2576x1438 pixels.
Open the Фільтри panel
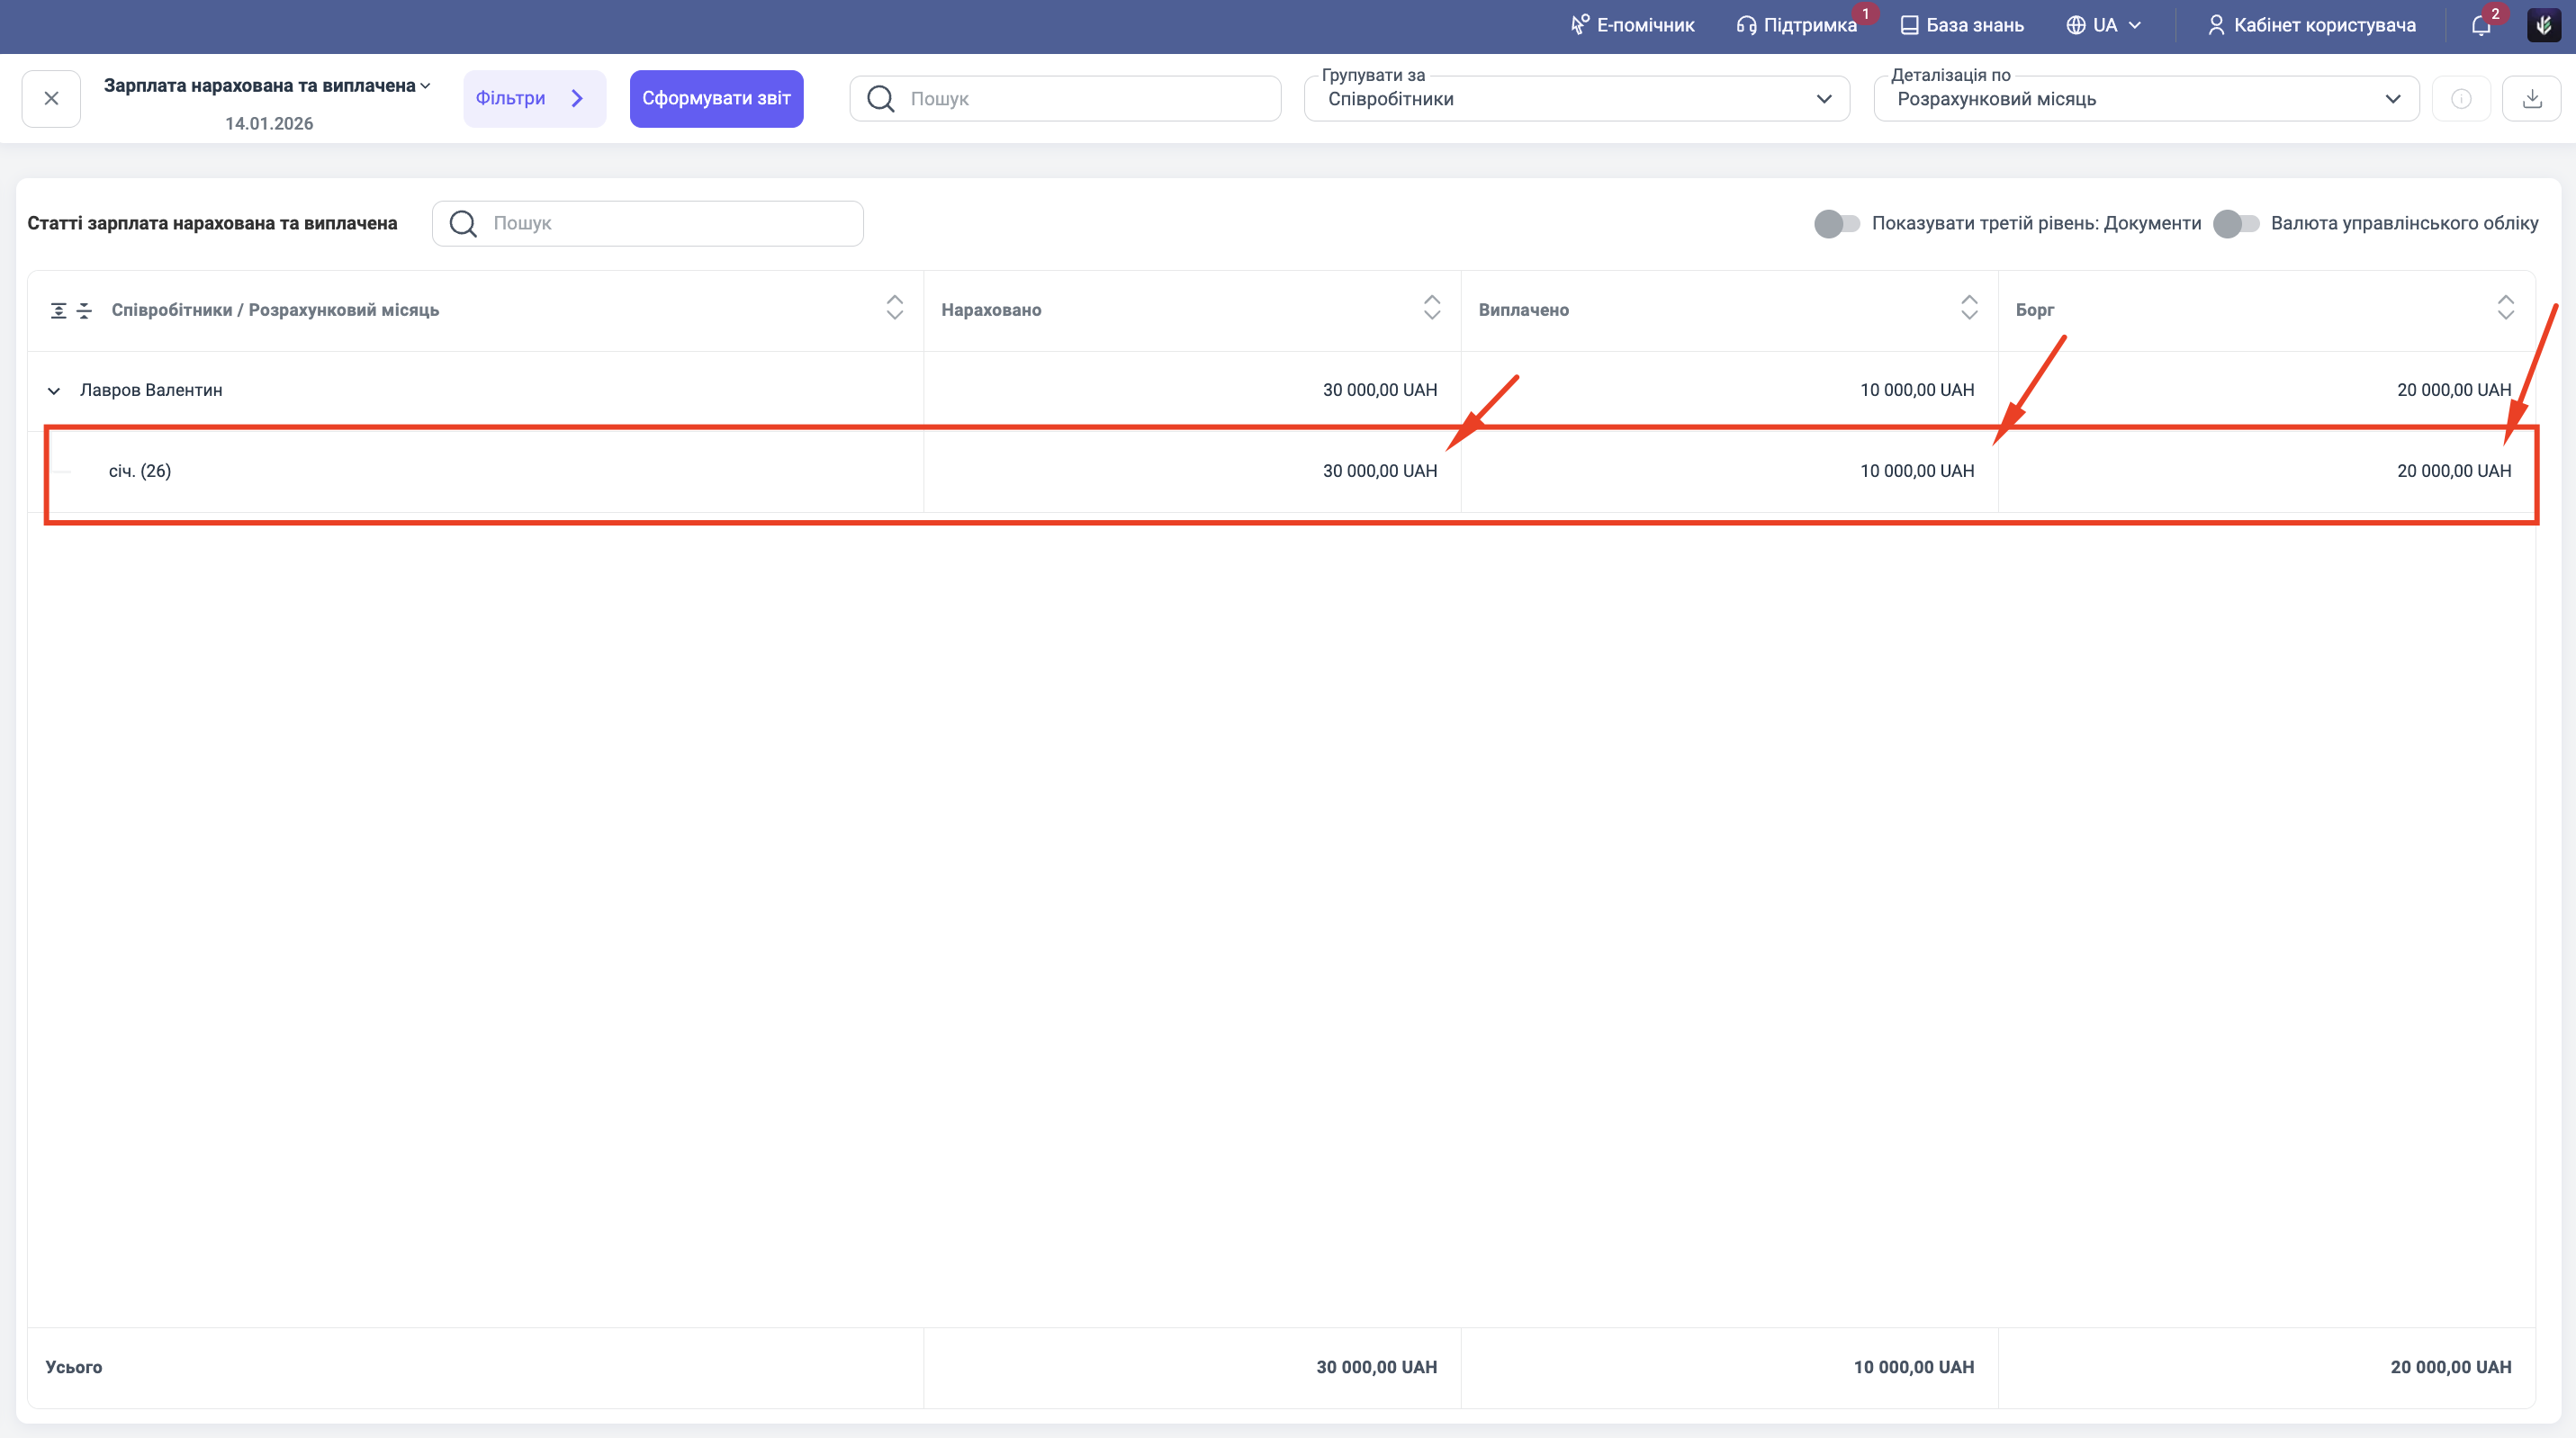pos(533,98)
